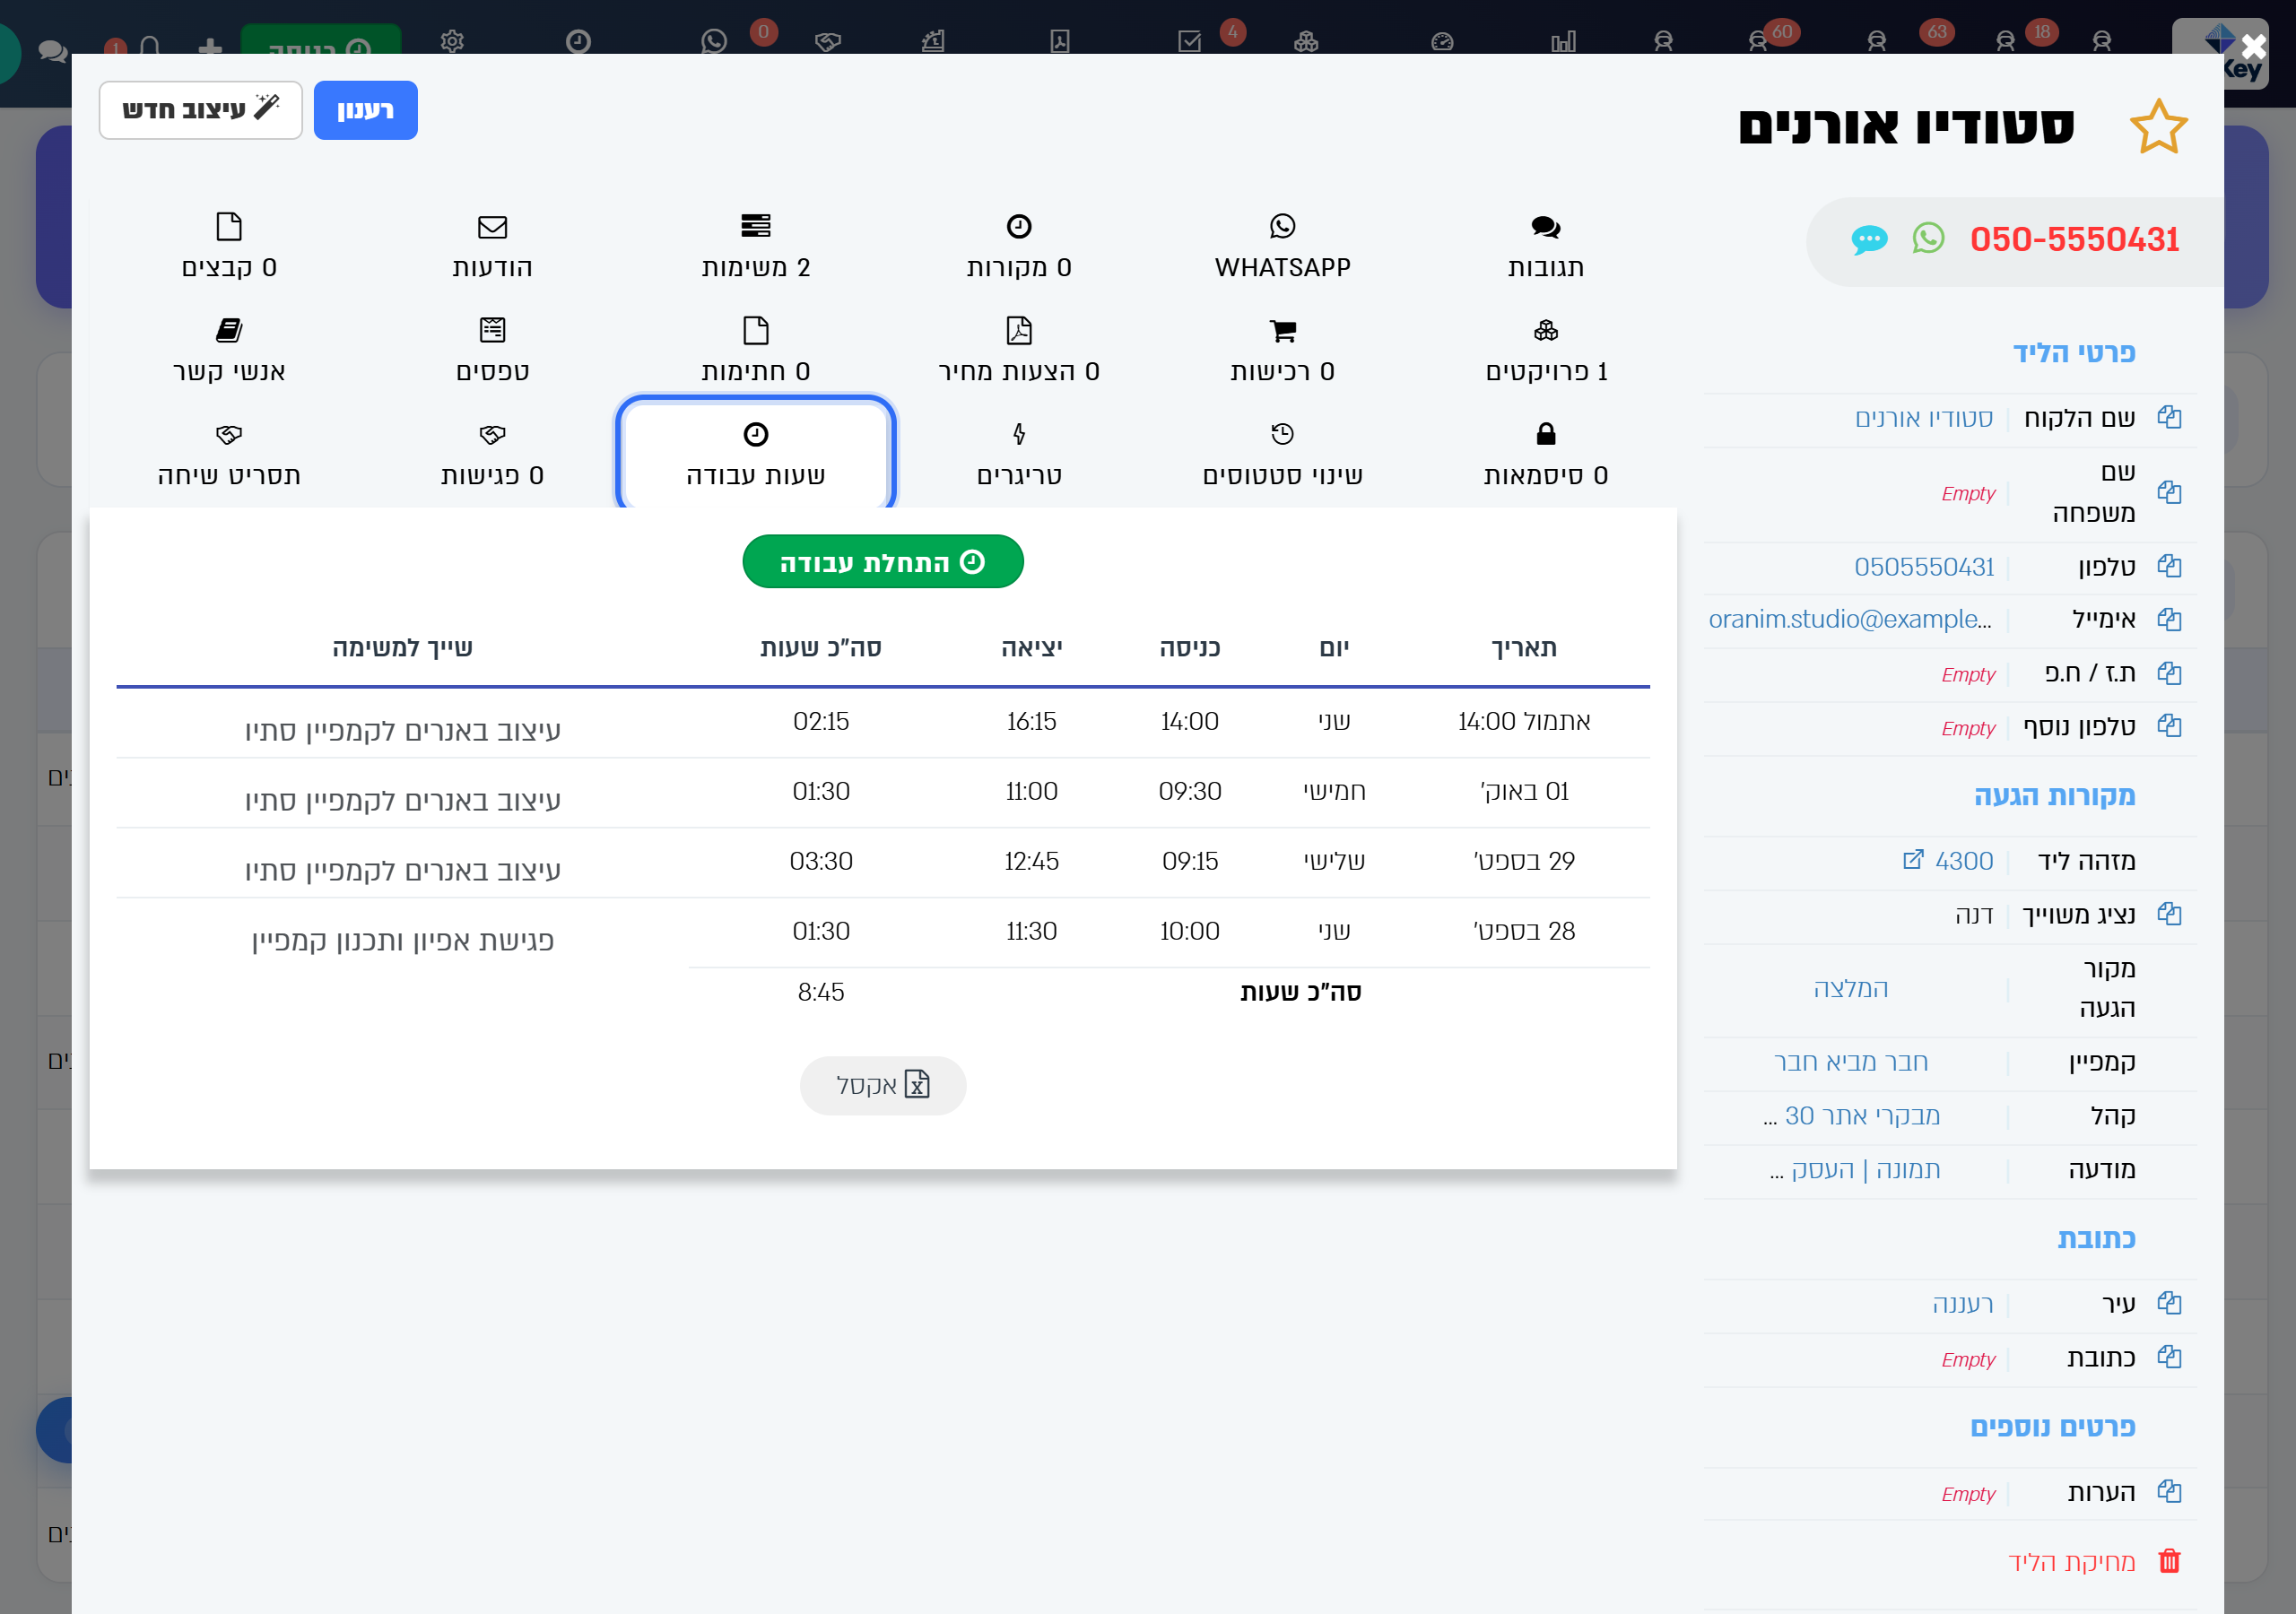Viewport: 2296px width, 1614px height.
Task: Open the 2 משימות tab
Action: pos(755,247)
